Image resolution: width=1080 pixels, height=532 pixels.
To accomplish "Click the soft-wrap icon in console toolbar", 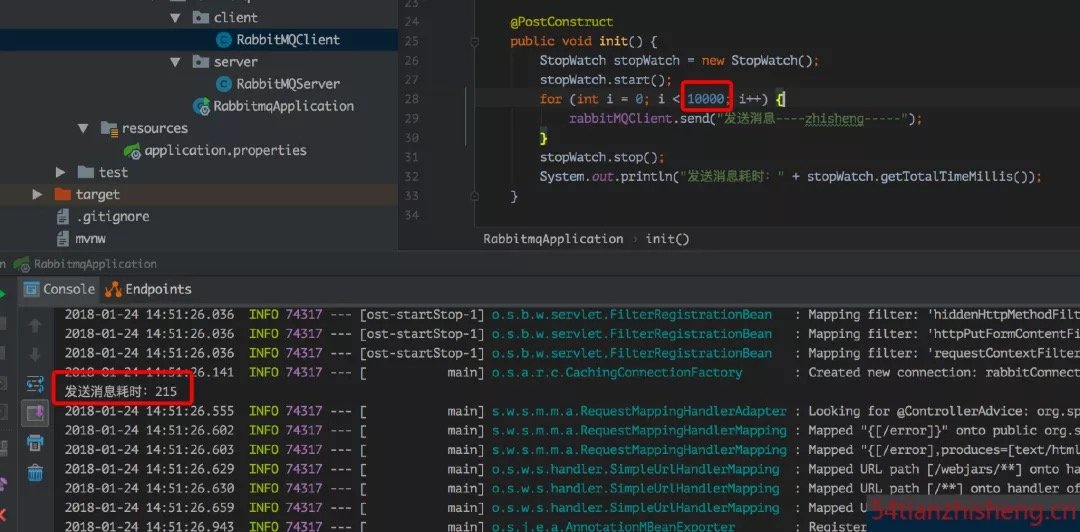I will (x=35, y=384).
